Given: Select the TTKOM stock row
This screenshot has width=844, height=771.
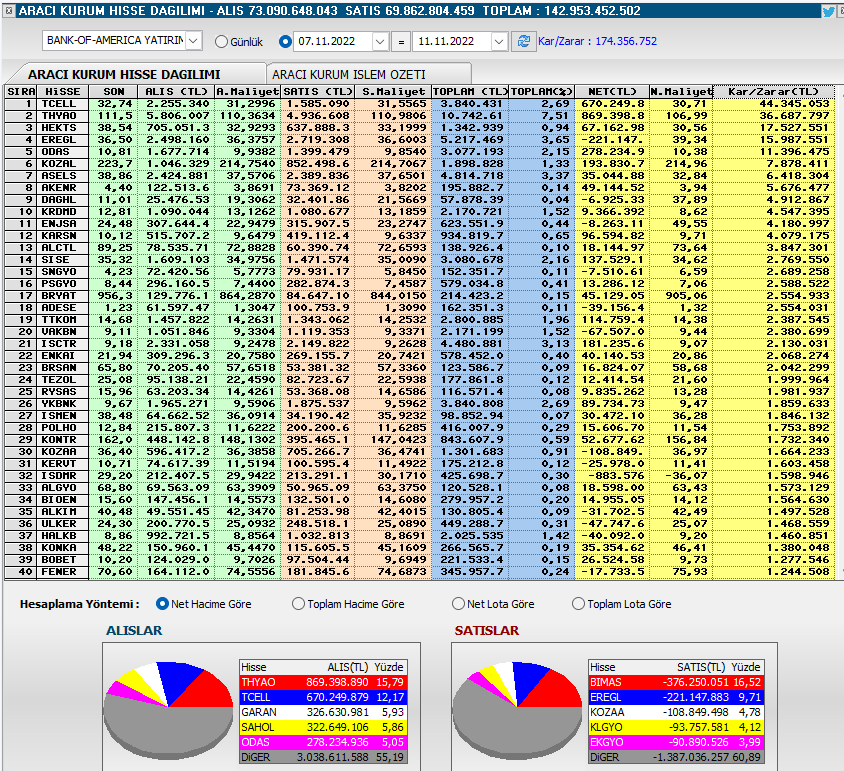Looking at the screenshot, I should pyautogui.click(x=420, y=320).
